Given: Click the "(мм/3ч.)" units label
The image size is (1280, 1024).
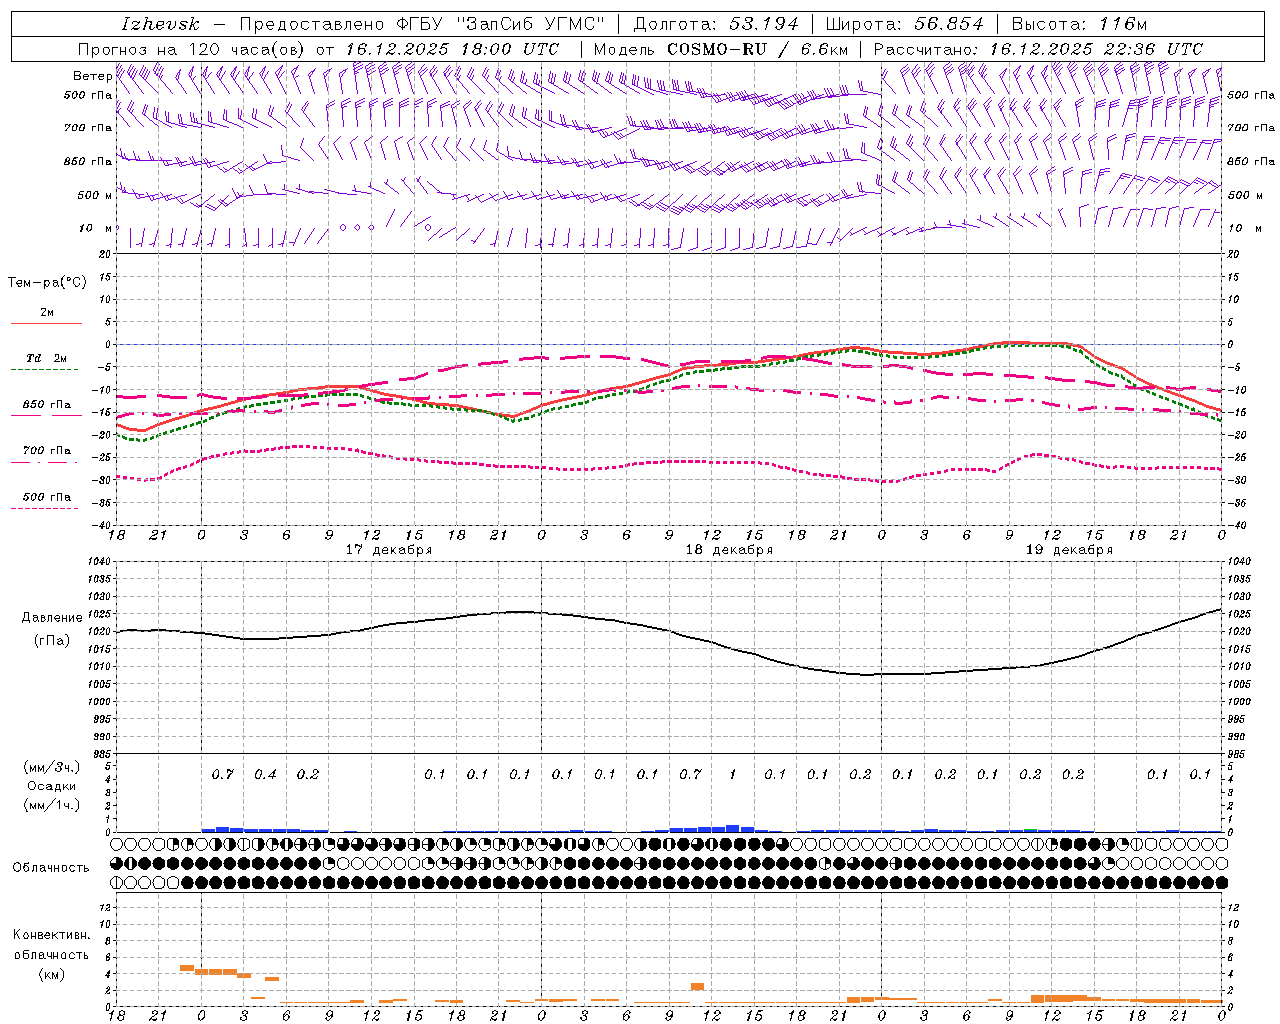Looking at the screenshot, I should [x=52, y=767].
